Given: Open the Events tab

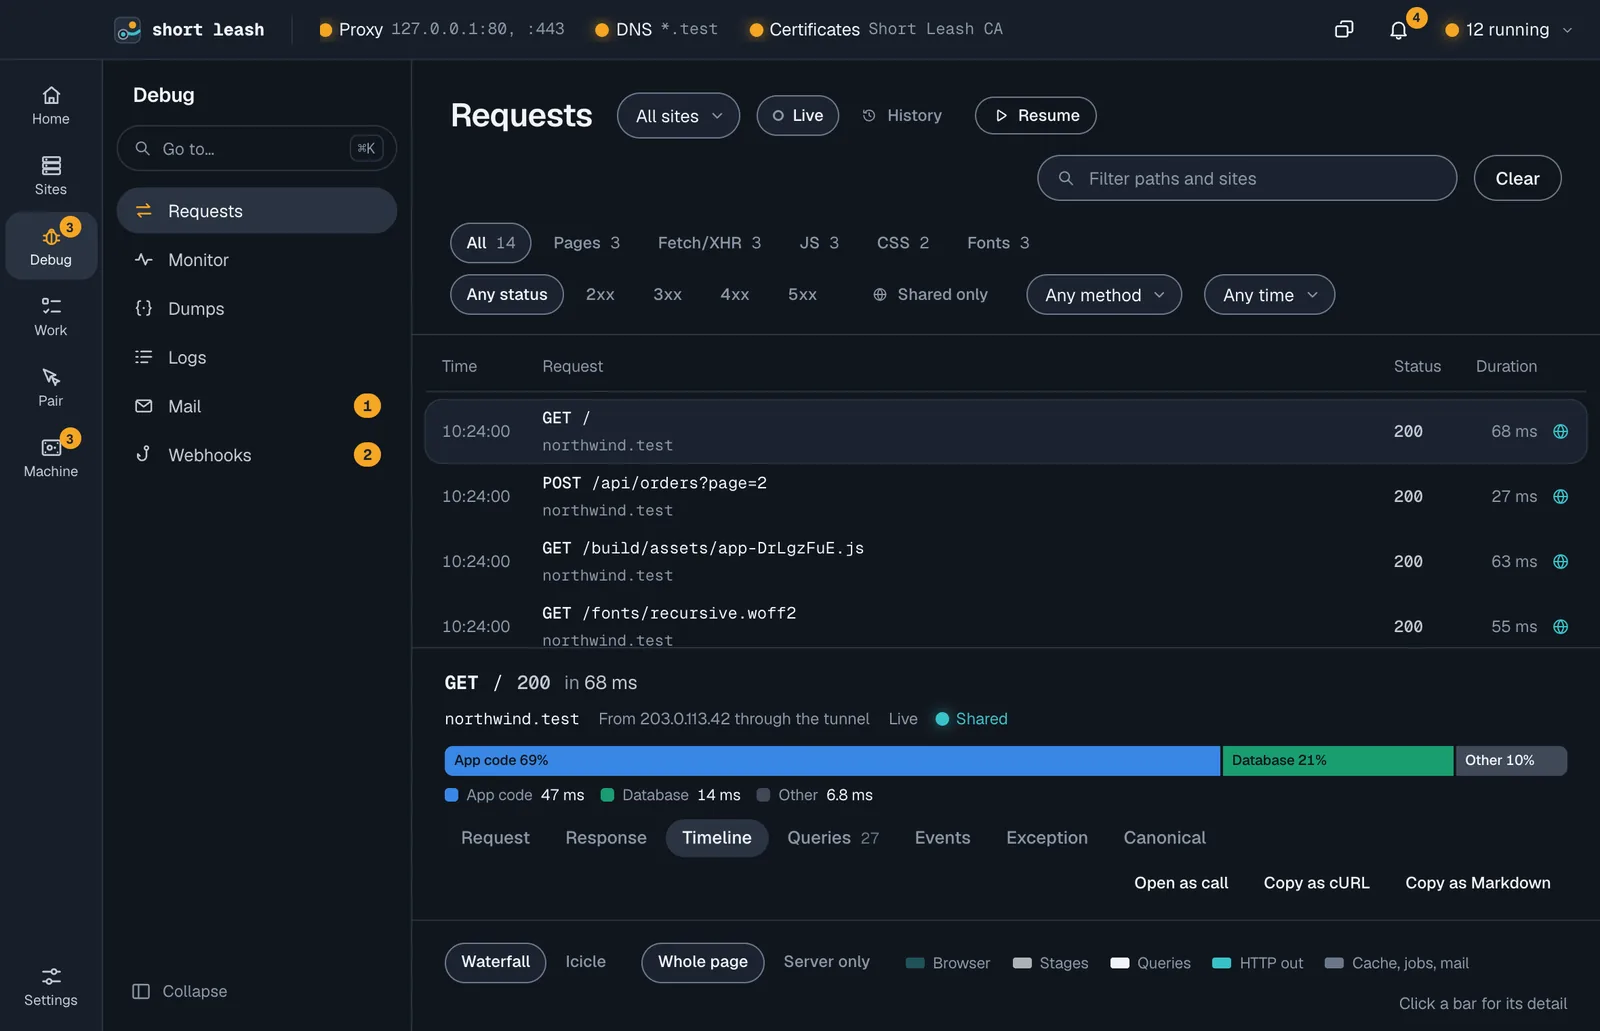Looking at the screenshot, I should (942, 838).
